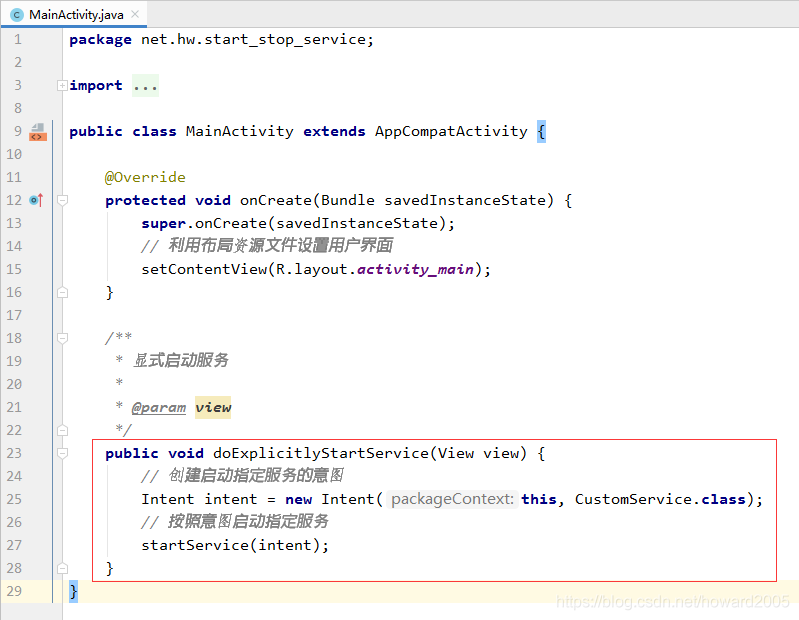Click the AppCompatActivity superclass name
799x620 pixels.
(451, 131)
